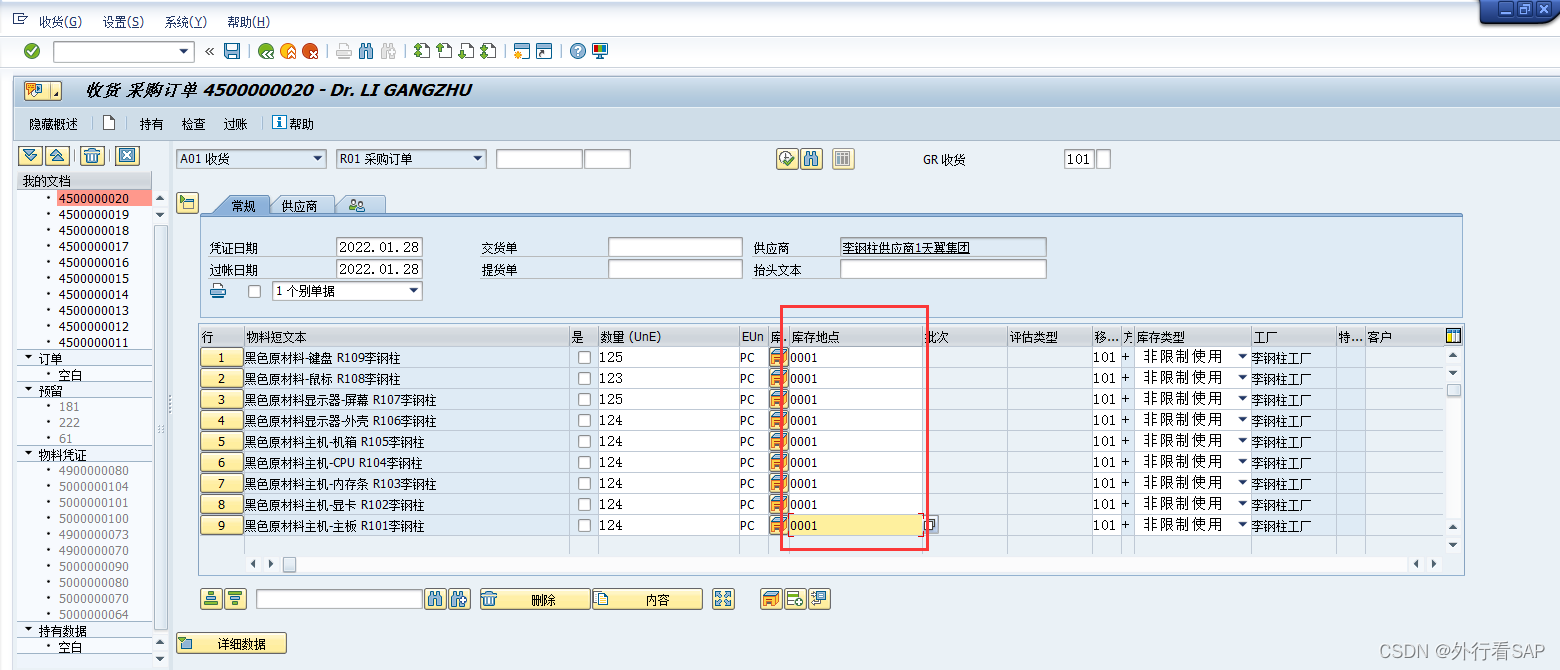Open the blue question-mark Help icon
1560x670 pixels.
pos(577,51)
